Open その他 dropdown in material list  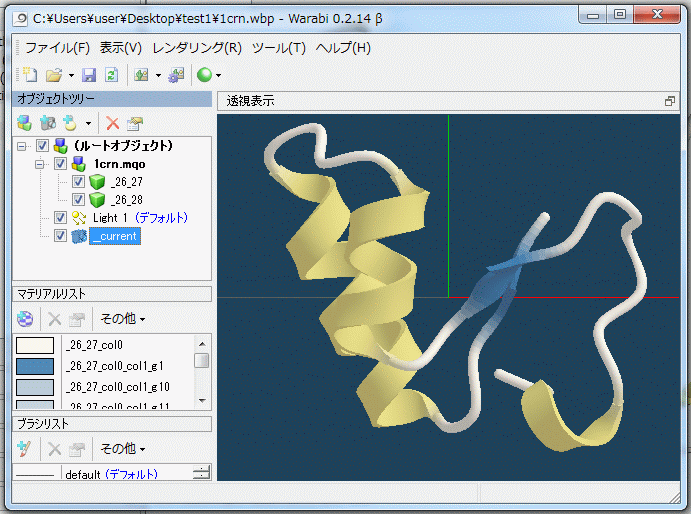122,319
